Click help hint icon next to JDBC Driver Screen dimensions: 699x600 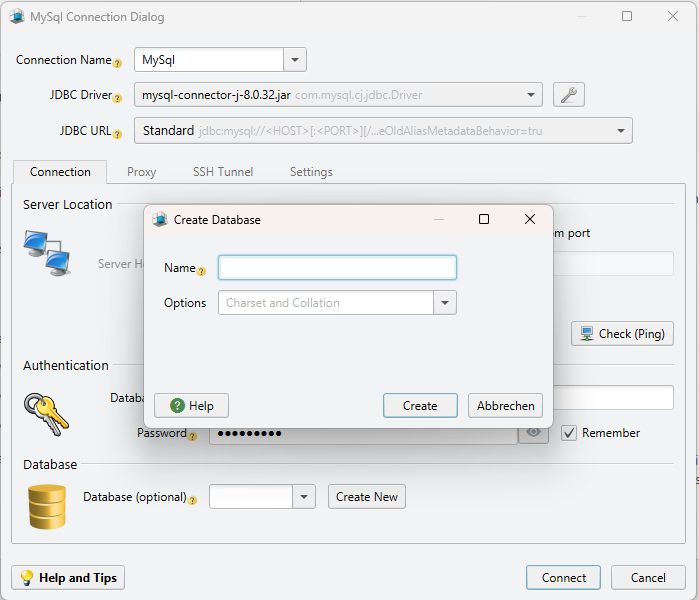(117, 98)
